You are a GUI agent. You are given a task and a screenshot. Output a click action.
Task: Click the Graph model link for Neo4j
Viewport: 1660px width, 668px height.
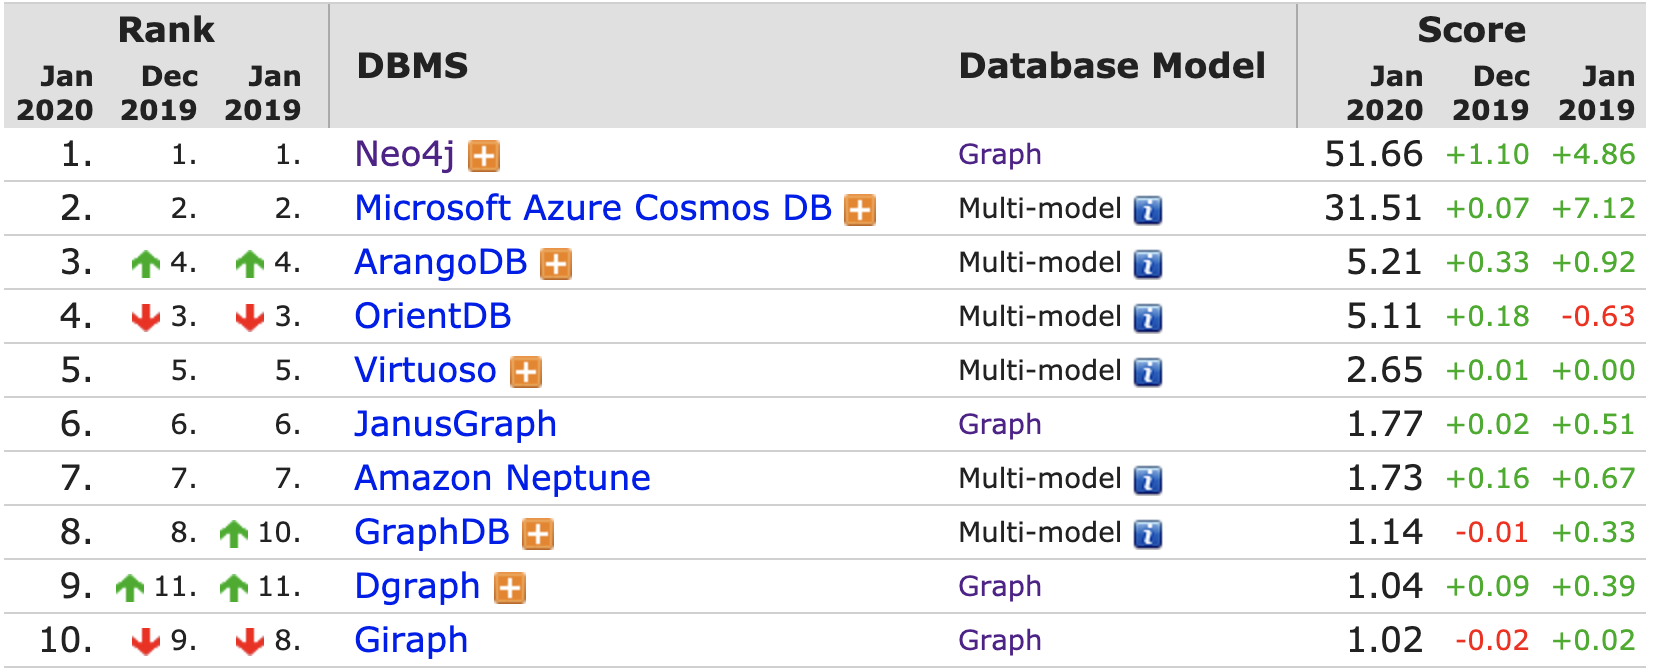[x=1000, y=155]
